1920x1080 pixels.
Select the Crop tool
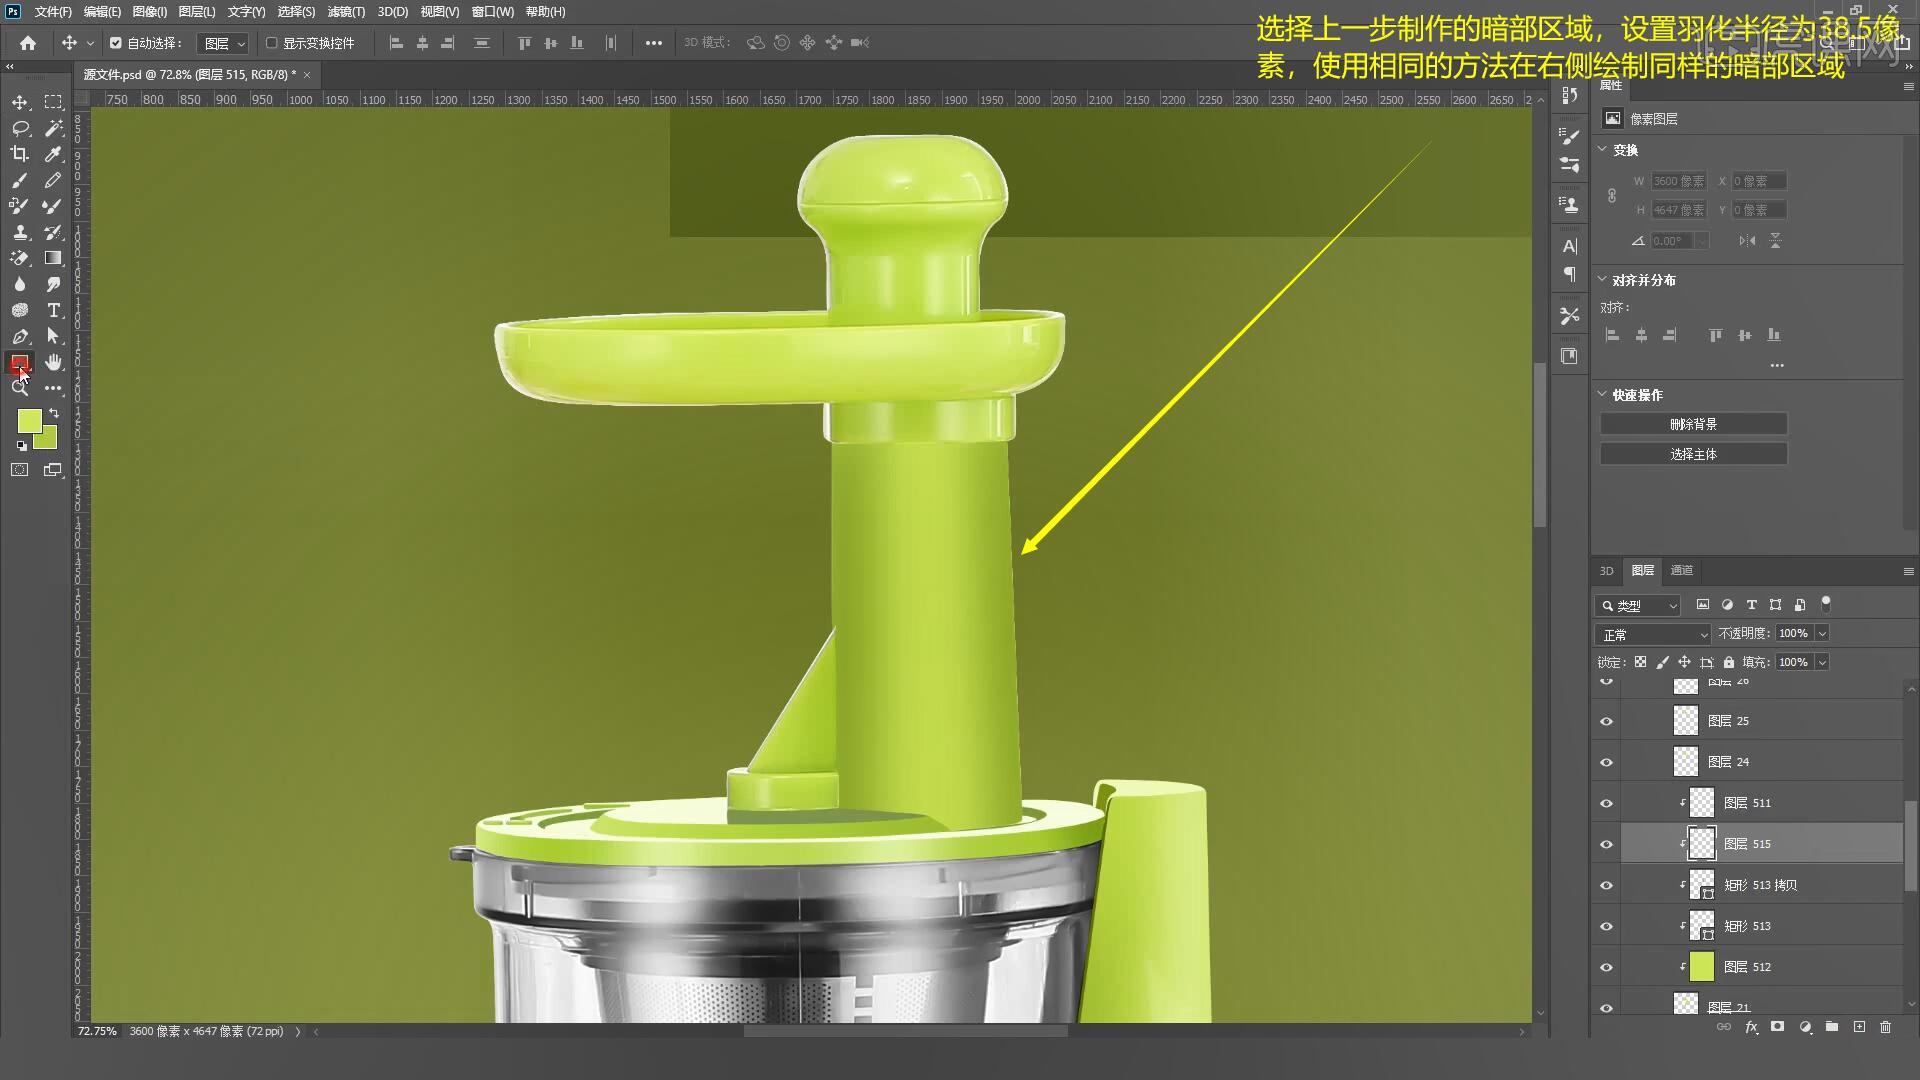[19, 154]
